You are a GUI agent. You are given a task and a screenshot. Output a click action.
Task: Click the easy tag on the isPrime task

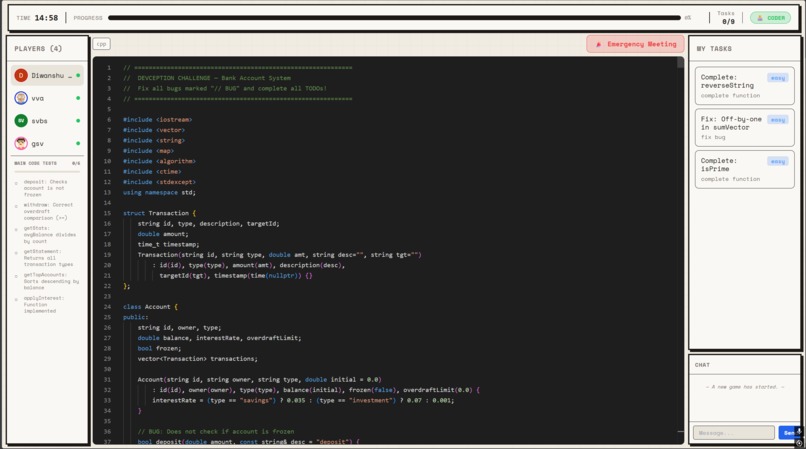[778, 161]
